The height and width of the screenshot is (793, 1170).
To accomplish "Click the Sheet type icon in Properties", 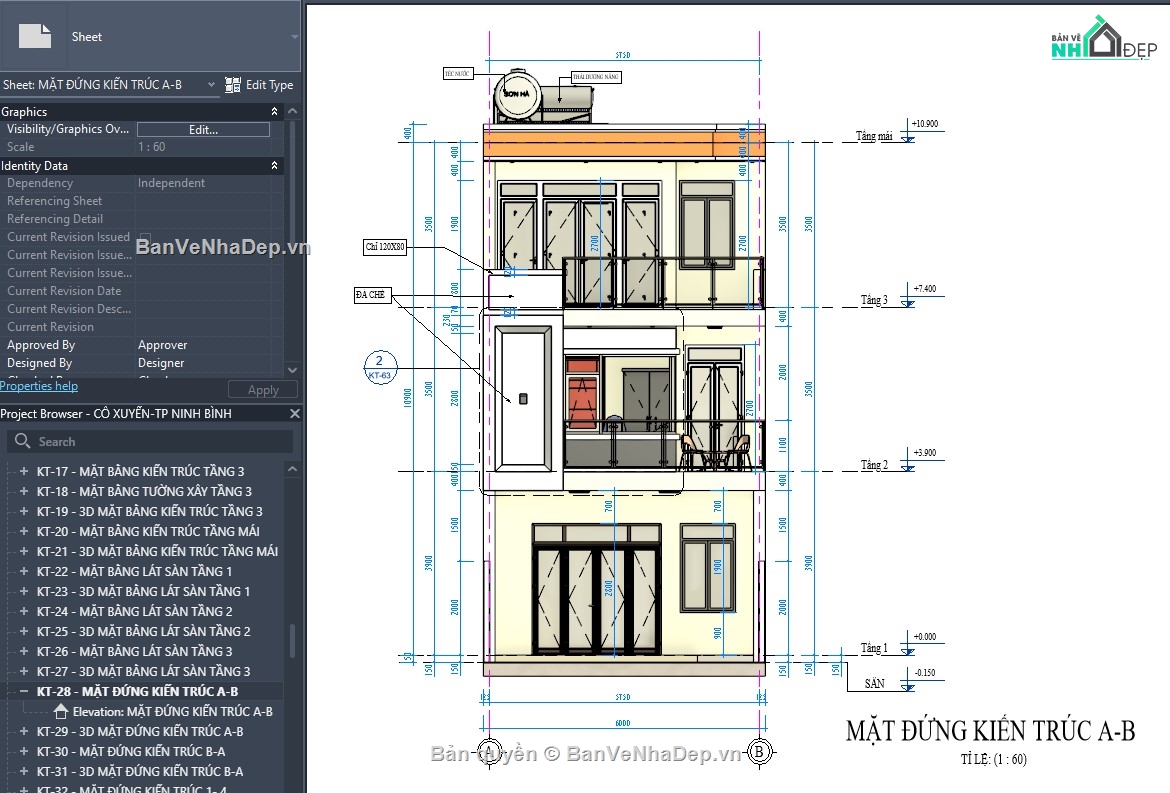I will click(x=35, y=36).
